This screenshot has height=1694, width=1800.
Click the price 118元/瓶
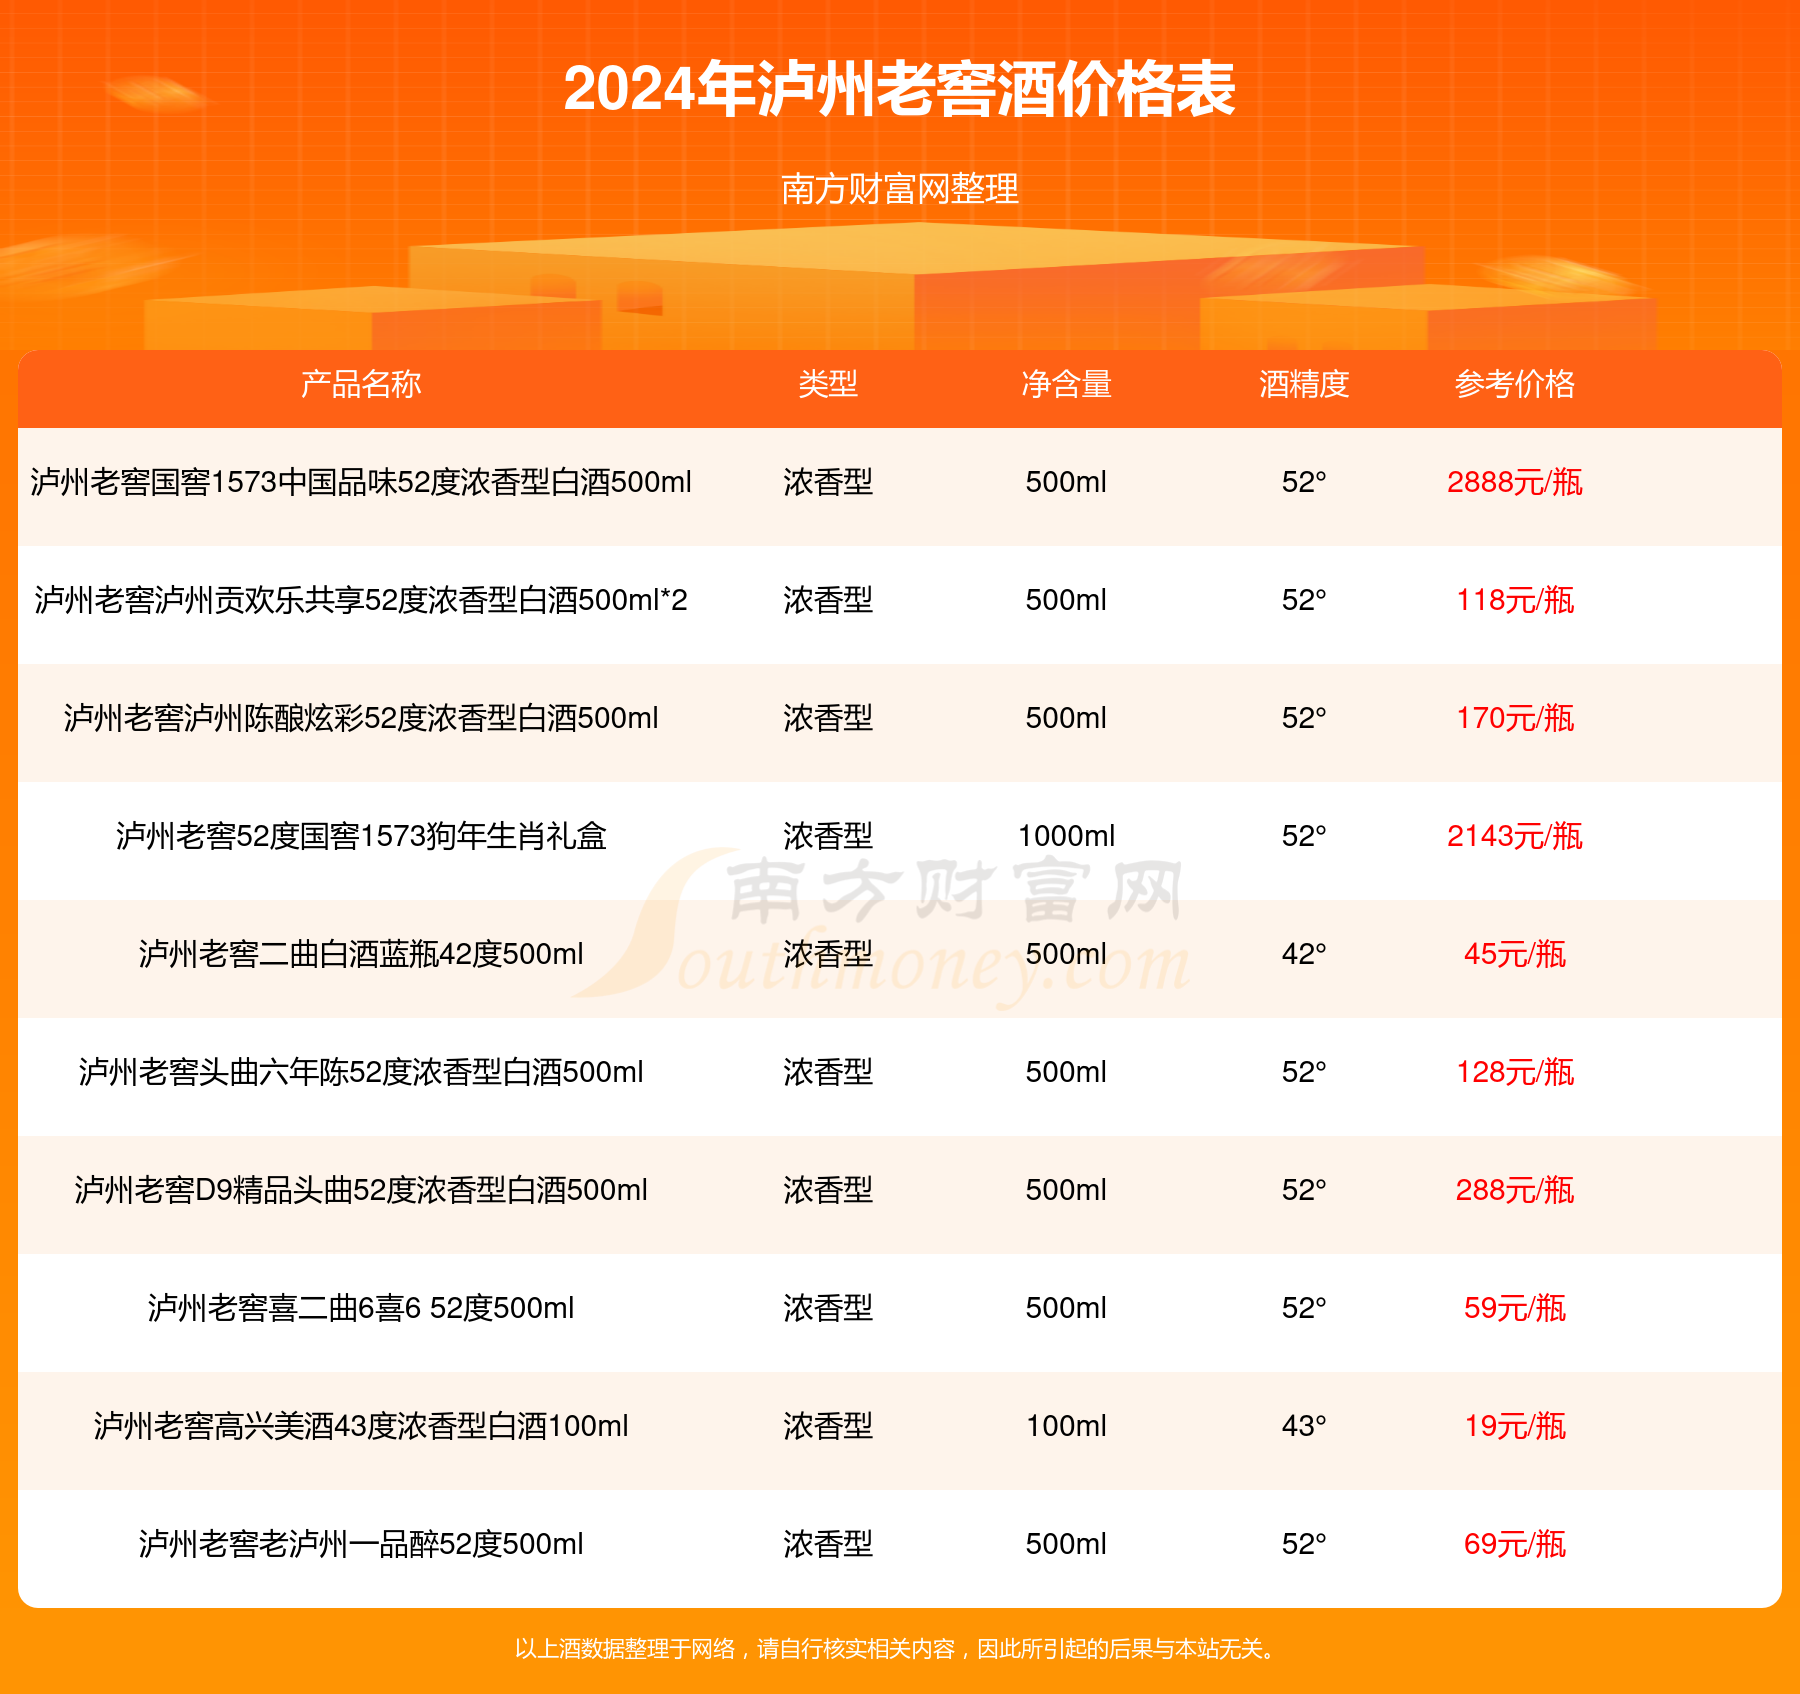click(1515, 600)
